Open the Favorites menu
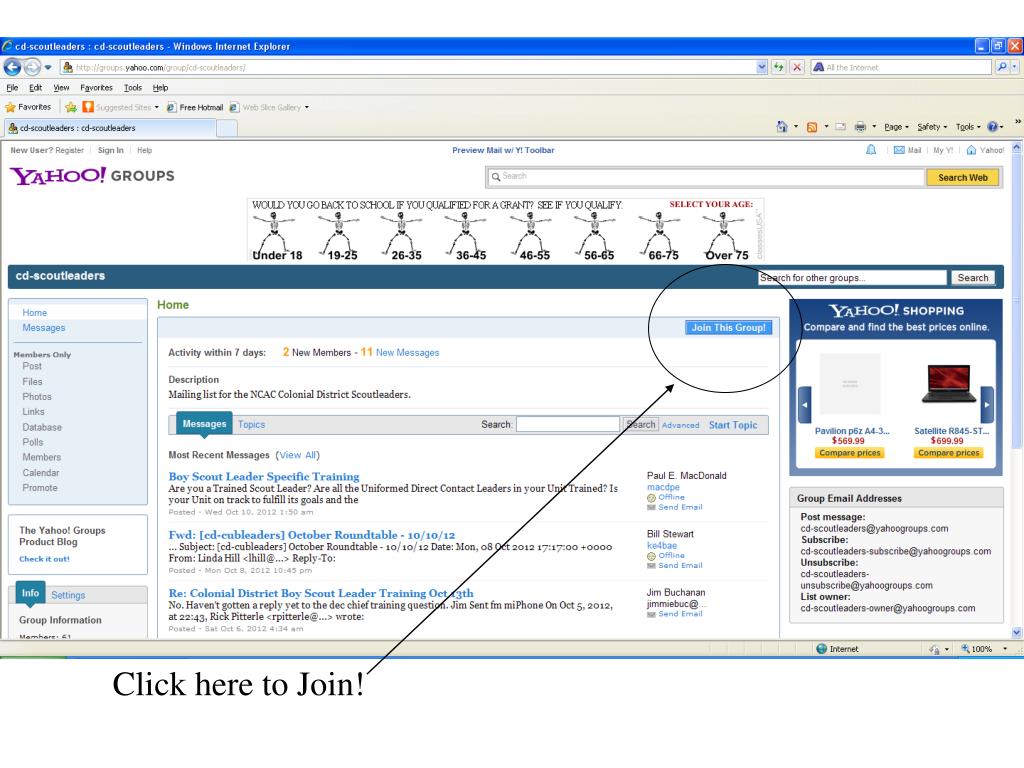This screenshot has height=768, width=1024. 97,88
